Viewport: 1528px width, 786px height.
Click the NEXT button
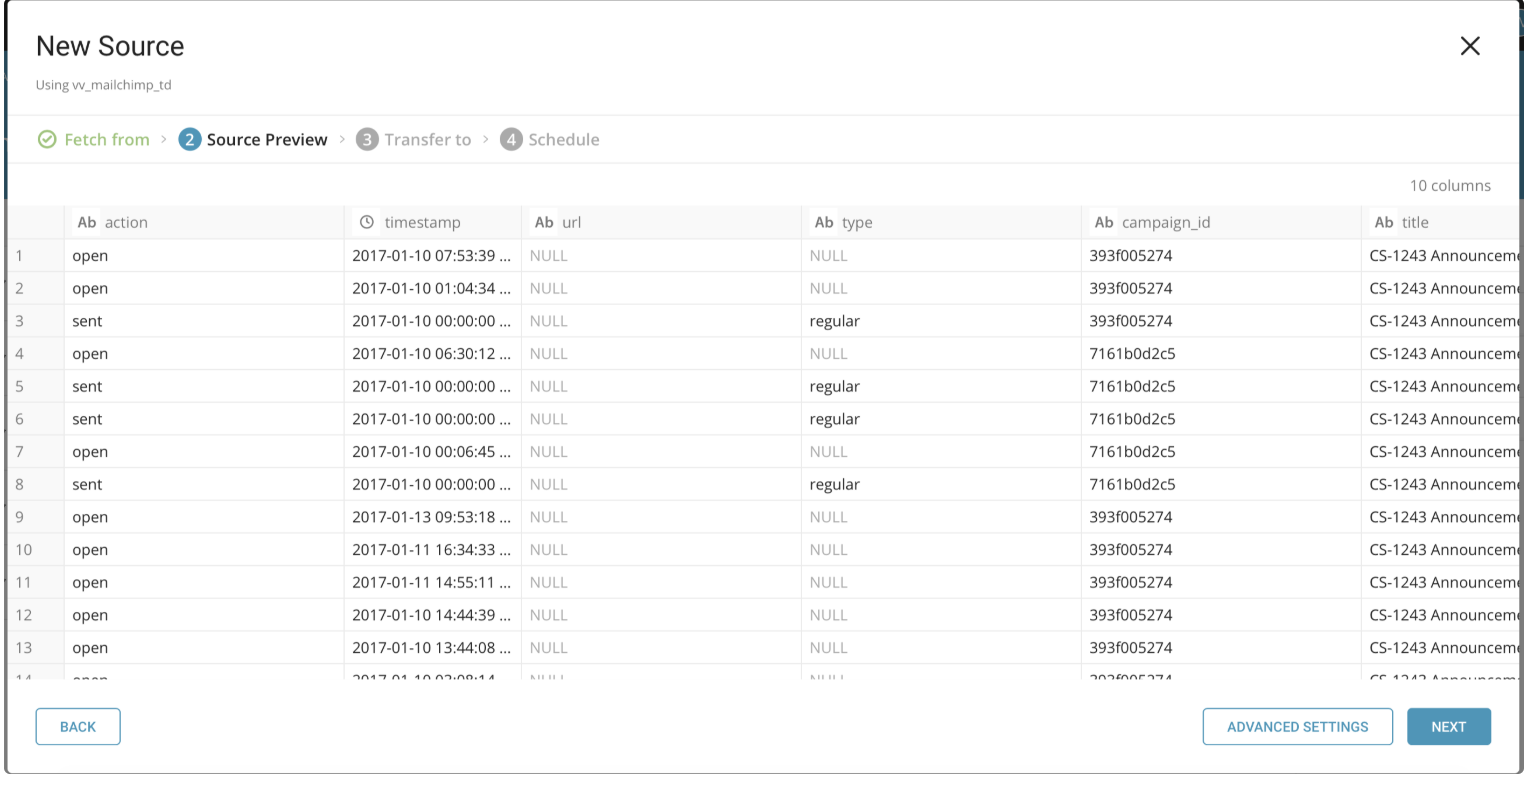tap(1448, 727)
